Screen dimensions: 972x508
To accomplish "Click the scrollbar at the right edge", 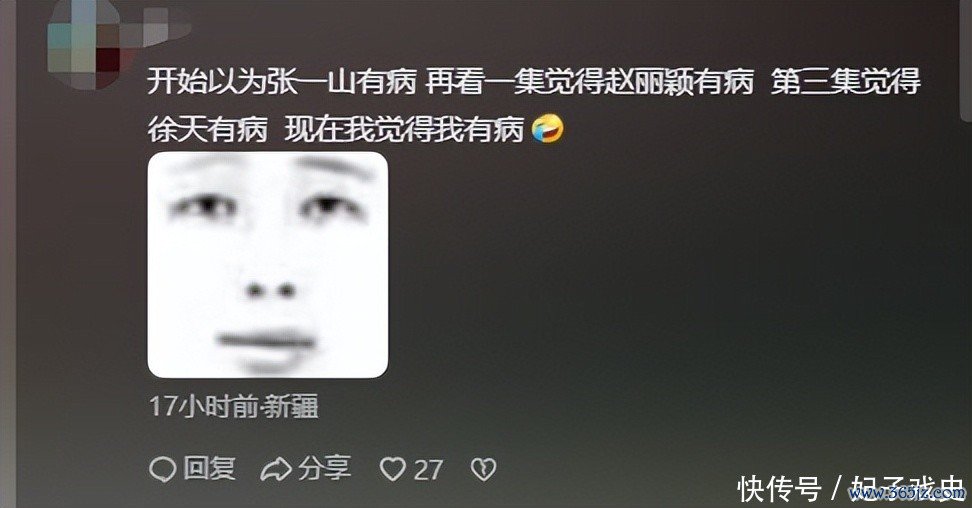I will tap(966, 59).
